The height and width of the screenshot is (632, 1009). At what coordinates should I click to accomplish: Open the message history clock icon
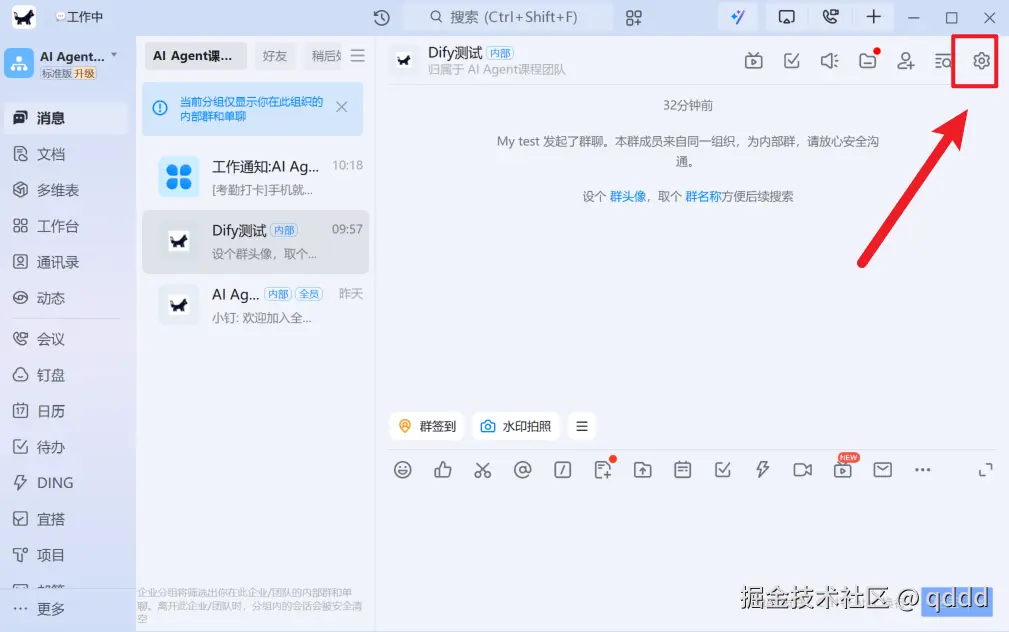[382, 17]
